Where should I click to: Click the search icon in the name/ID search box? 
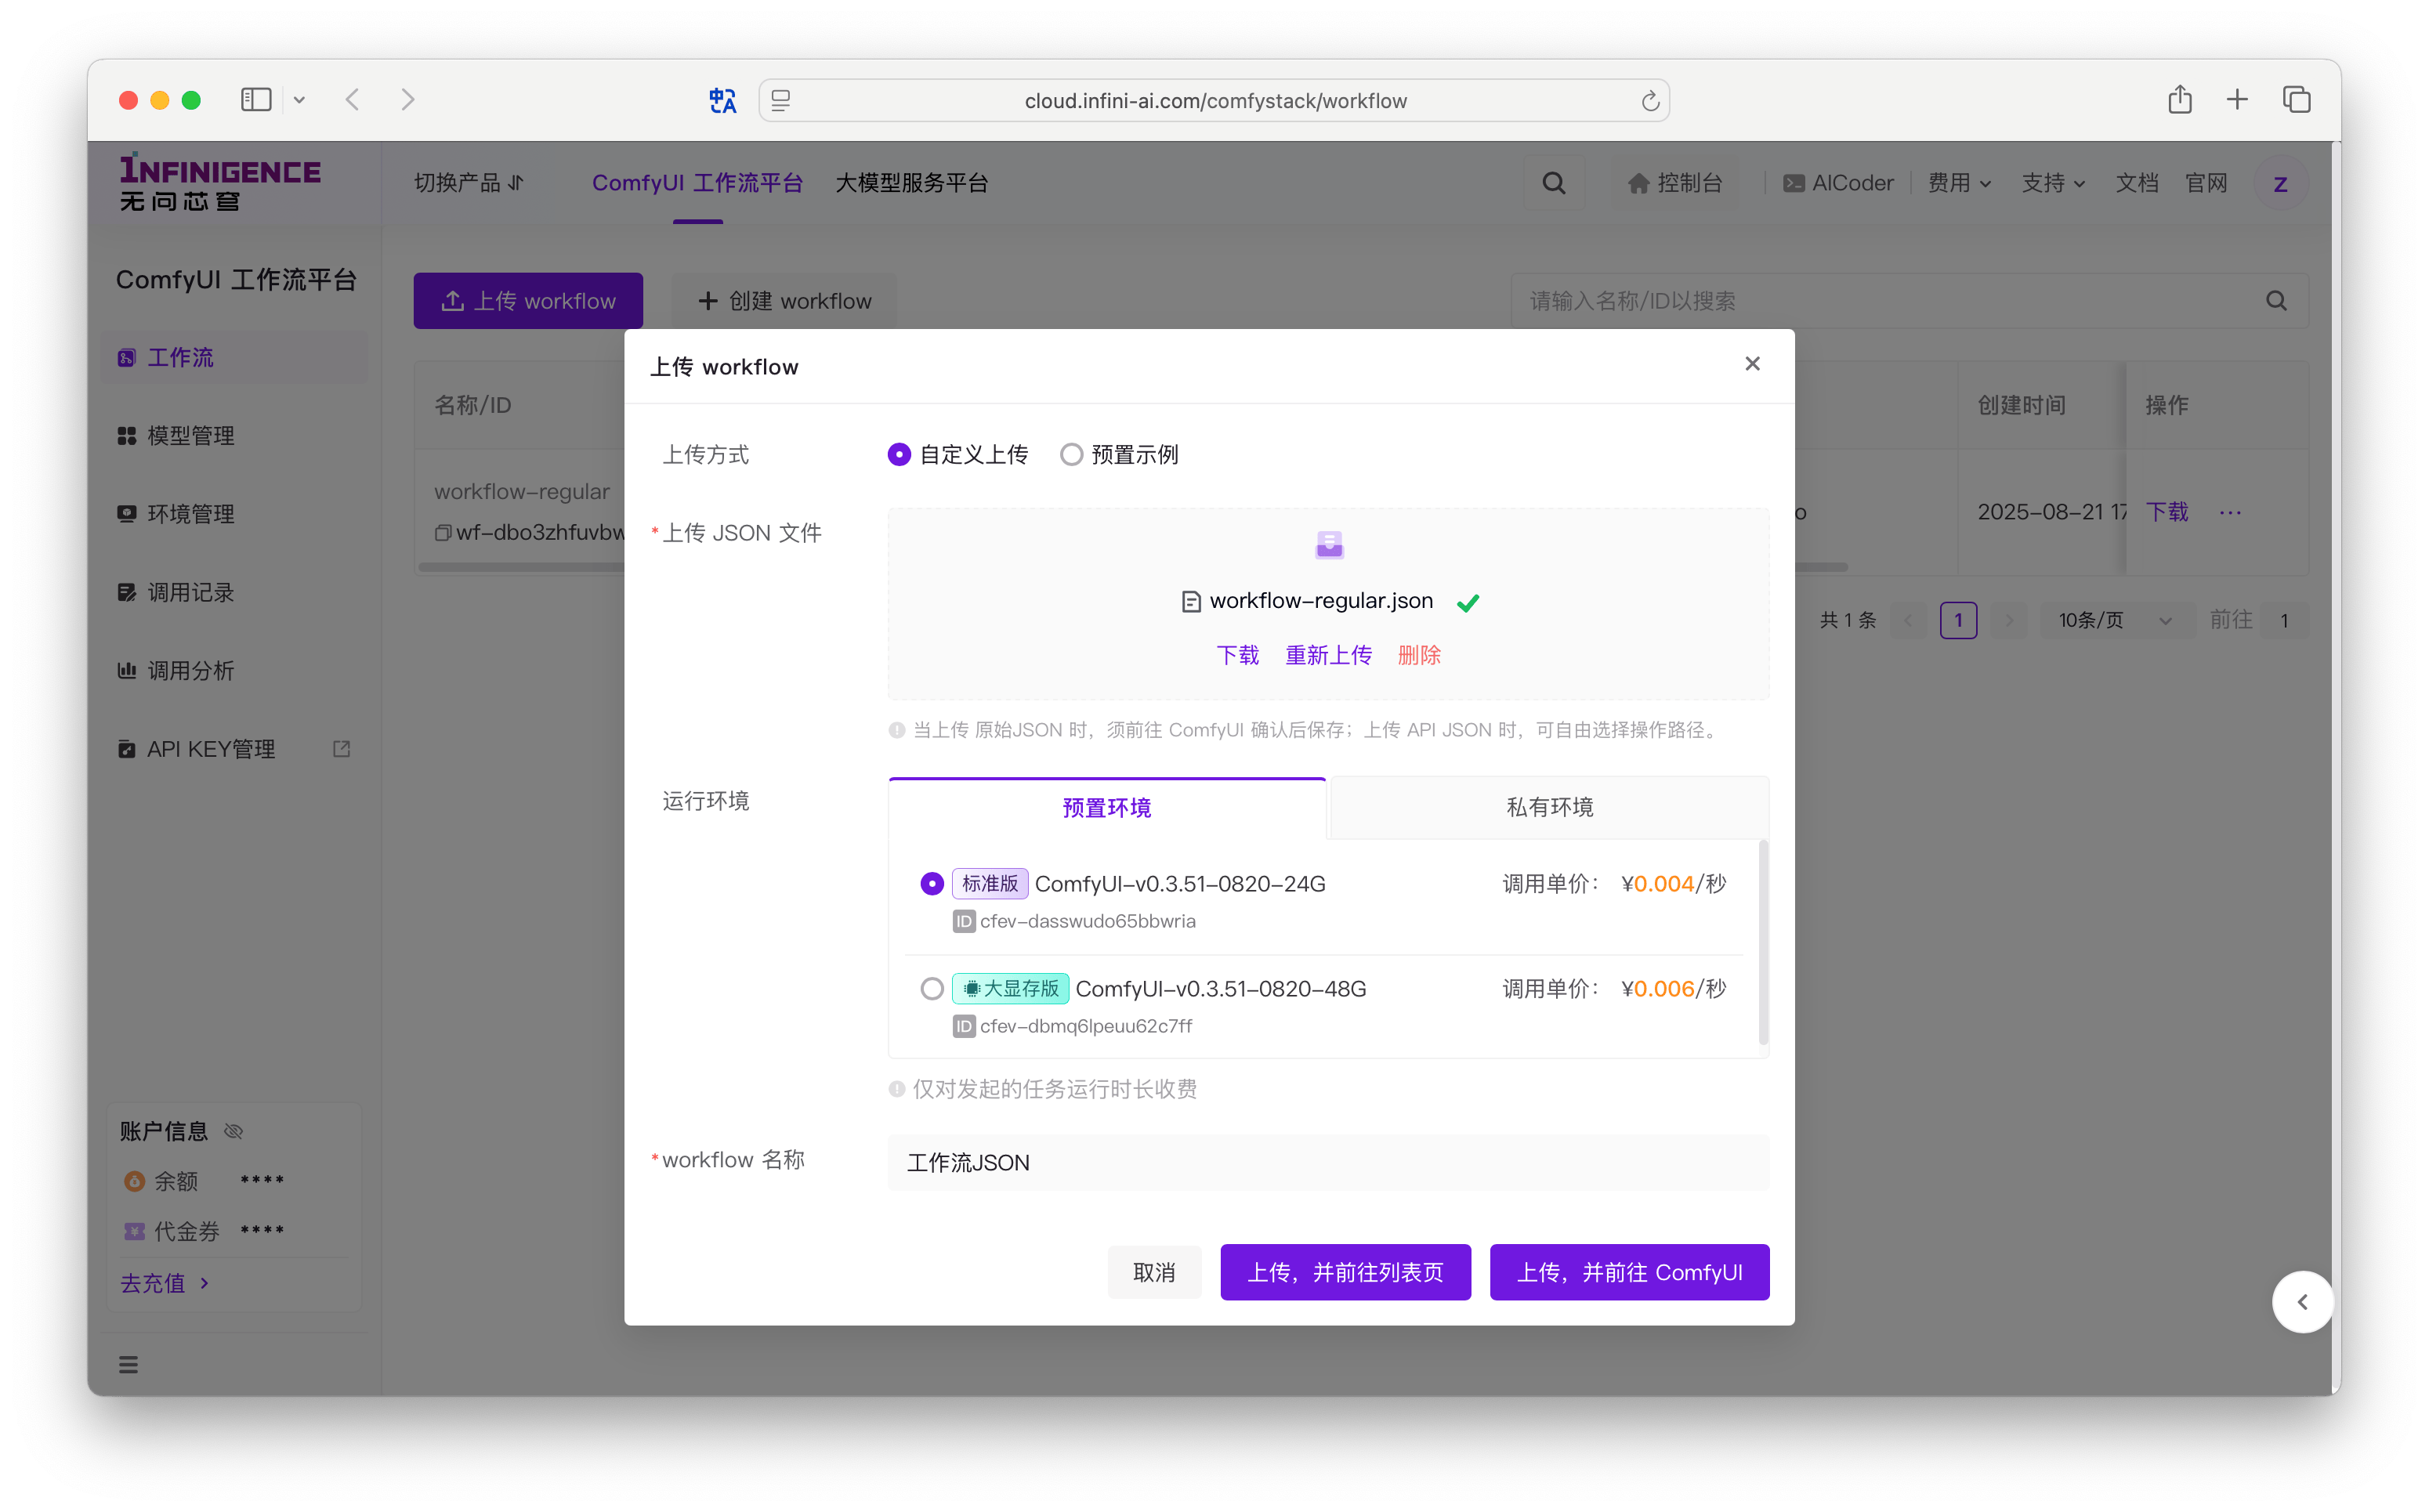click(x=2277, y=301)
